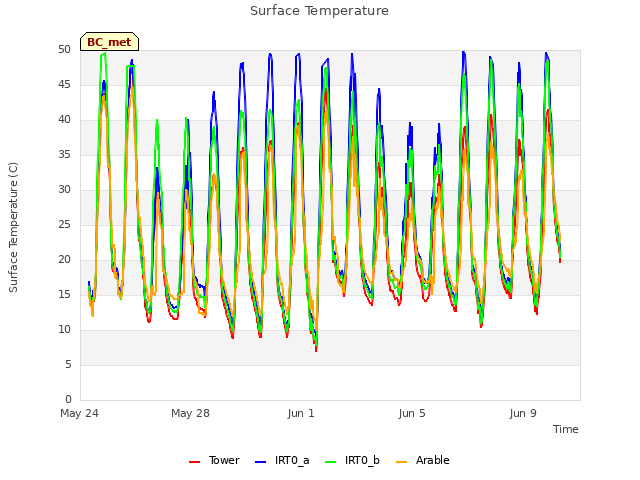
Task: Click the red Tower legend color marker
Action: [195, 462]
